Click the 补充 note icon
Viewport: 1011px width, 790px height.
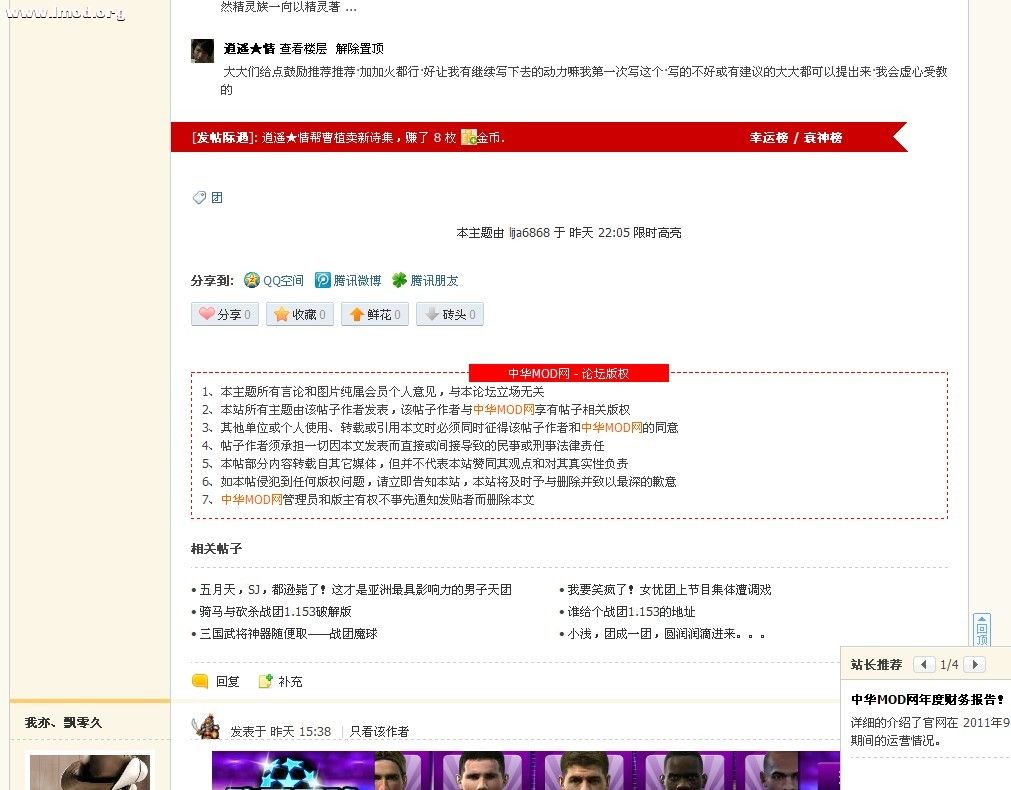pos(265,681)
